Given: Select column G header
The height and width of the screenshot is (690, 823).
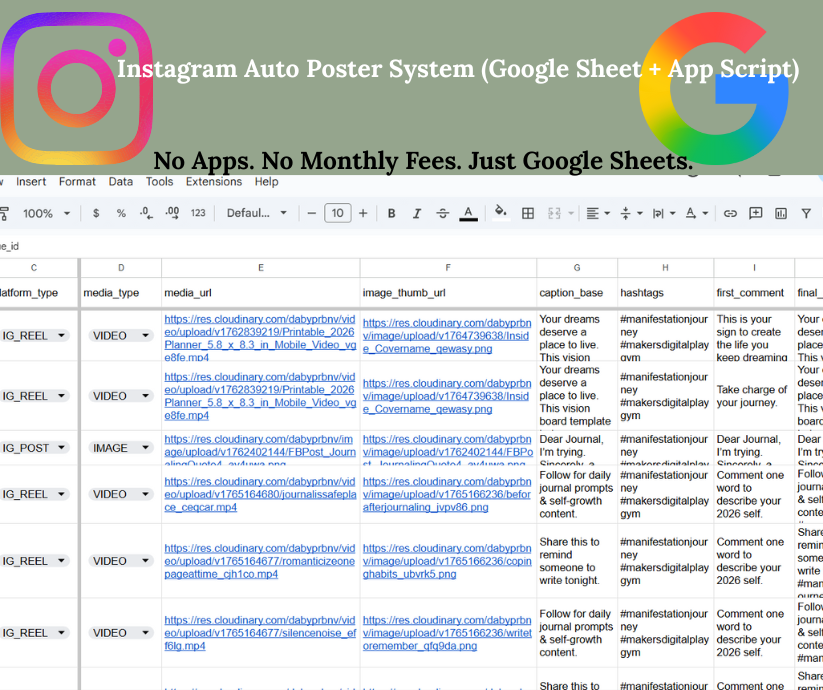Looking at the screenshot, I should (577, 268).
